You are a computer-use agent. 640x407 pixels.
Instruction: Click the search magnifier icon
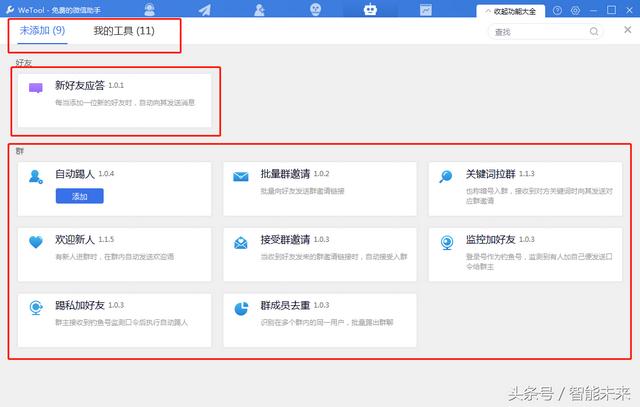click(x=594, y=31)
